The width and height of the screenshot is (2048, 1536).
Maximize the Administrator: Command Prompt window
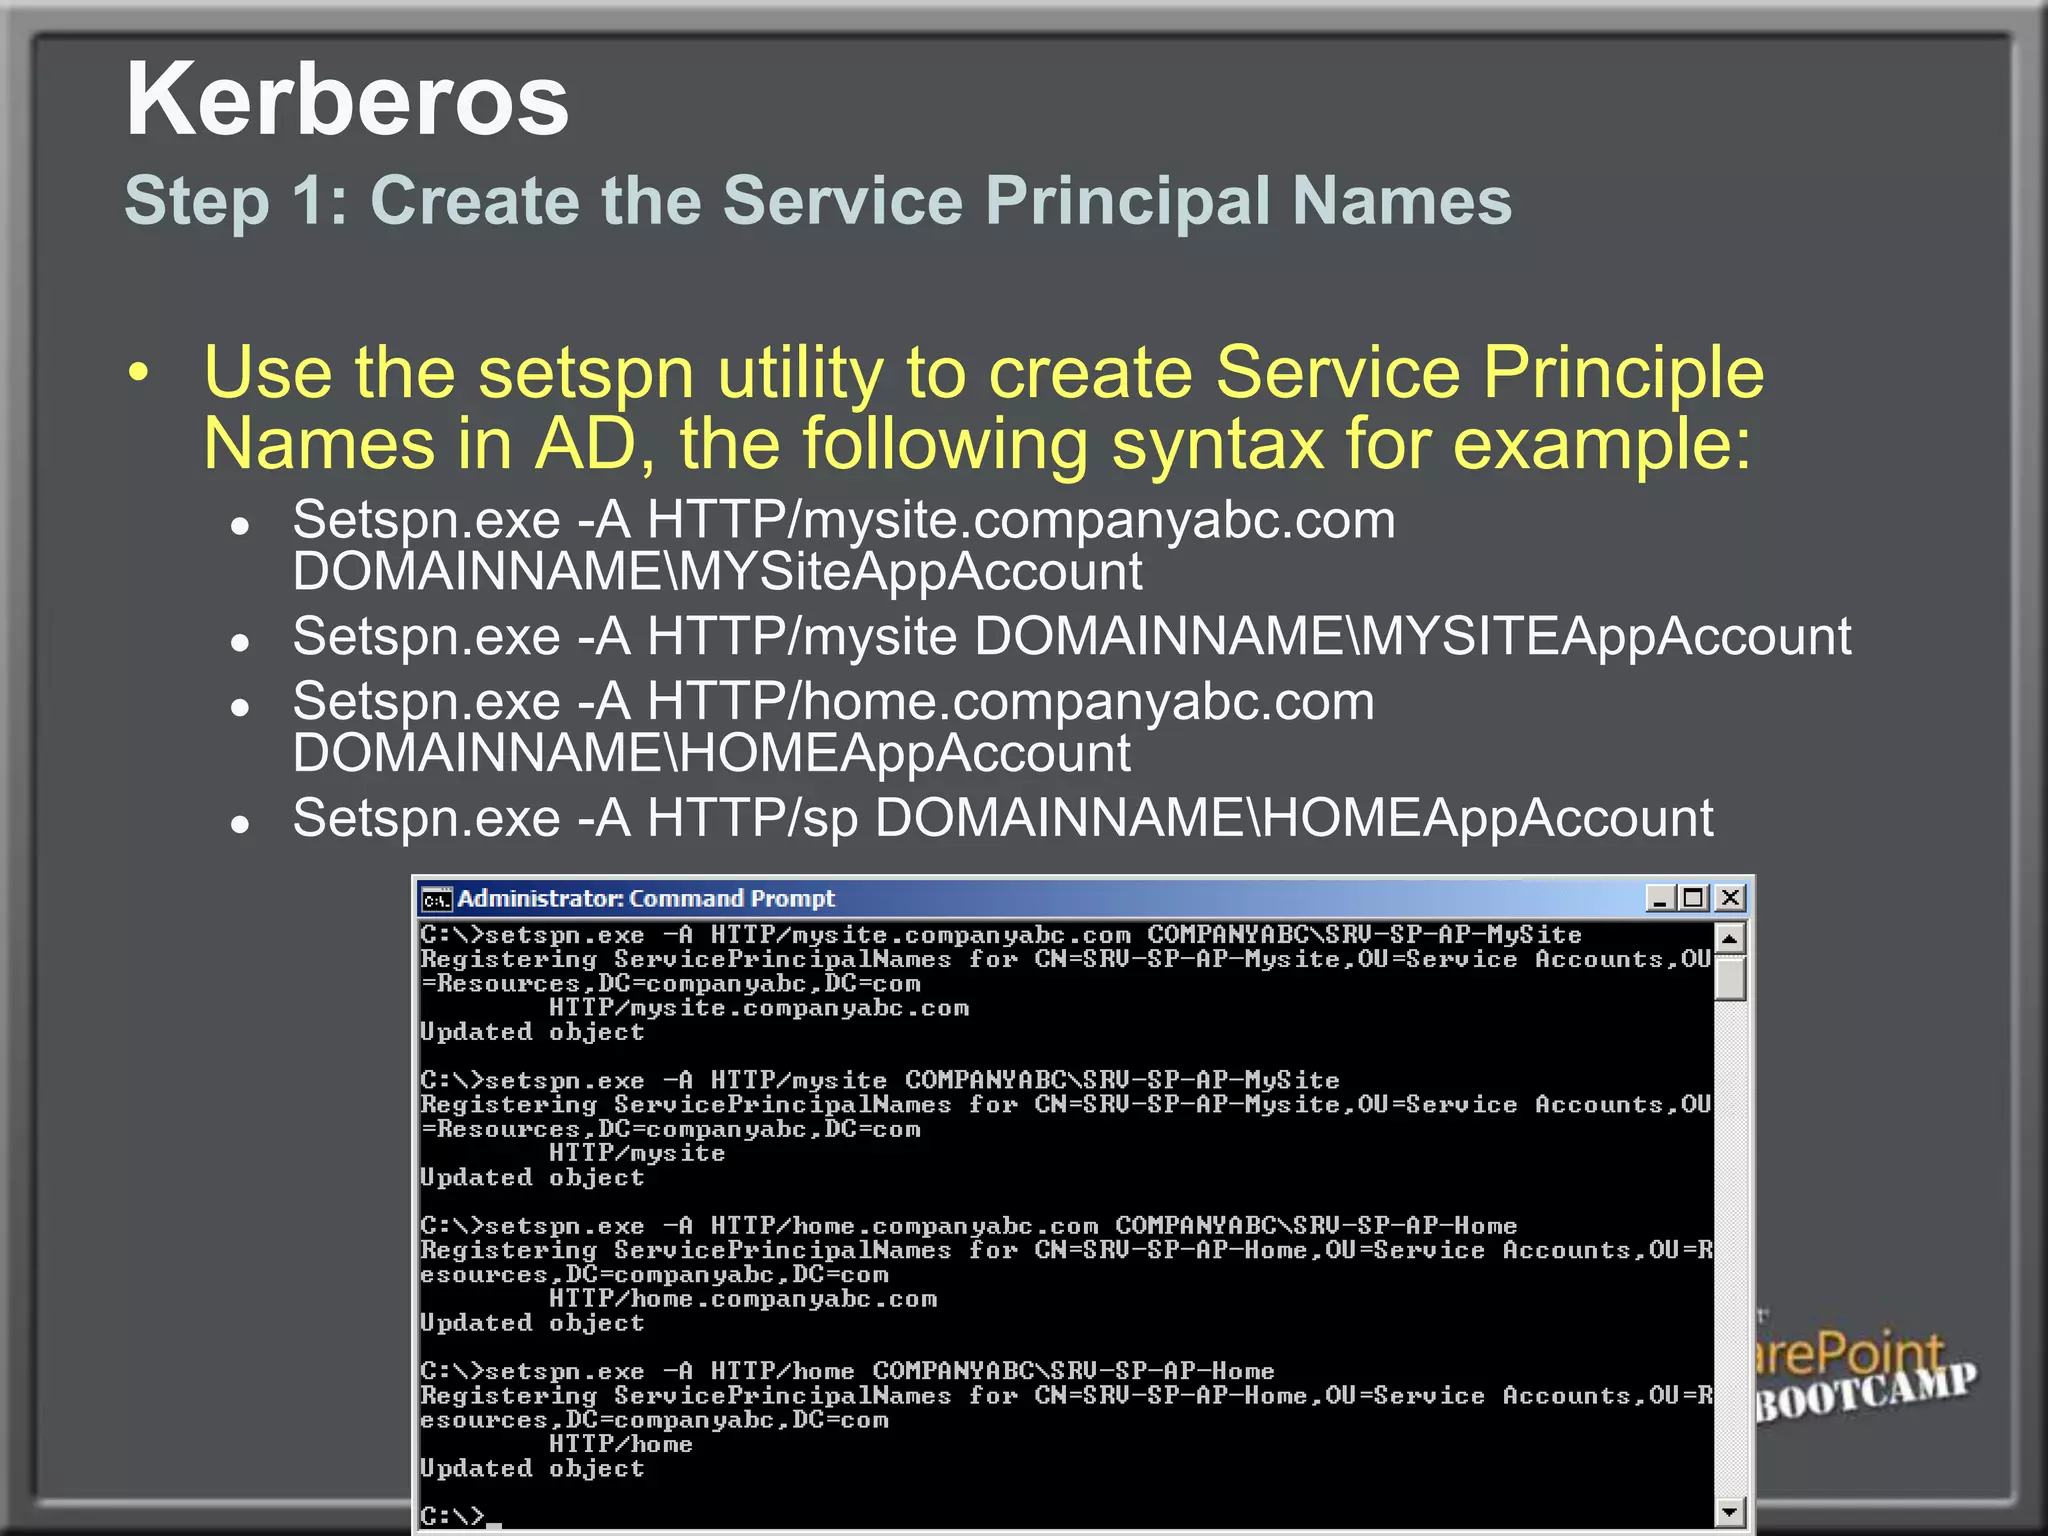[1694, 898]
